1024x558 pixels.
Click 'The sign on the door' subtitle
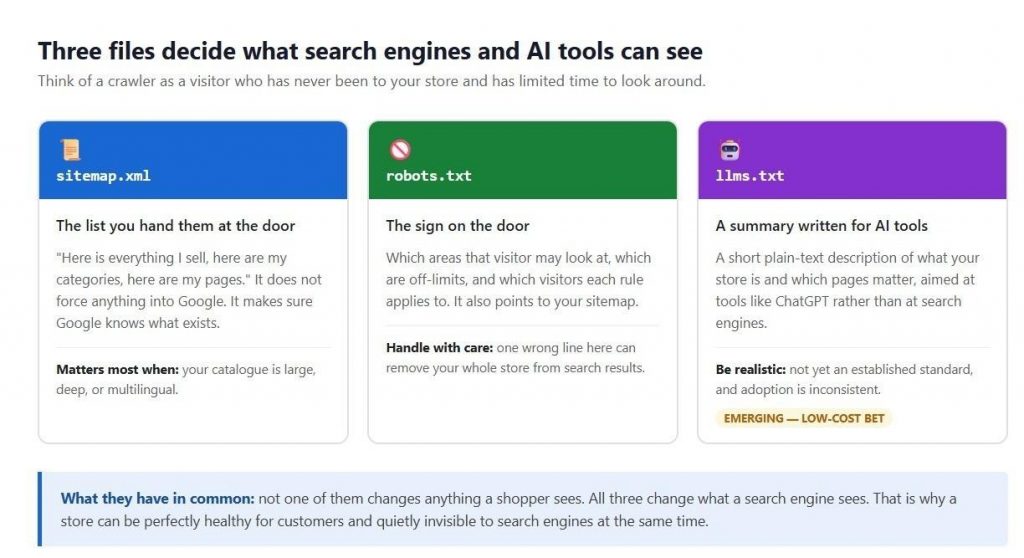(458, 226)
